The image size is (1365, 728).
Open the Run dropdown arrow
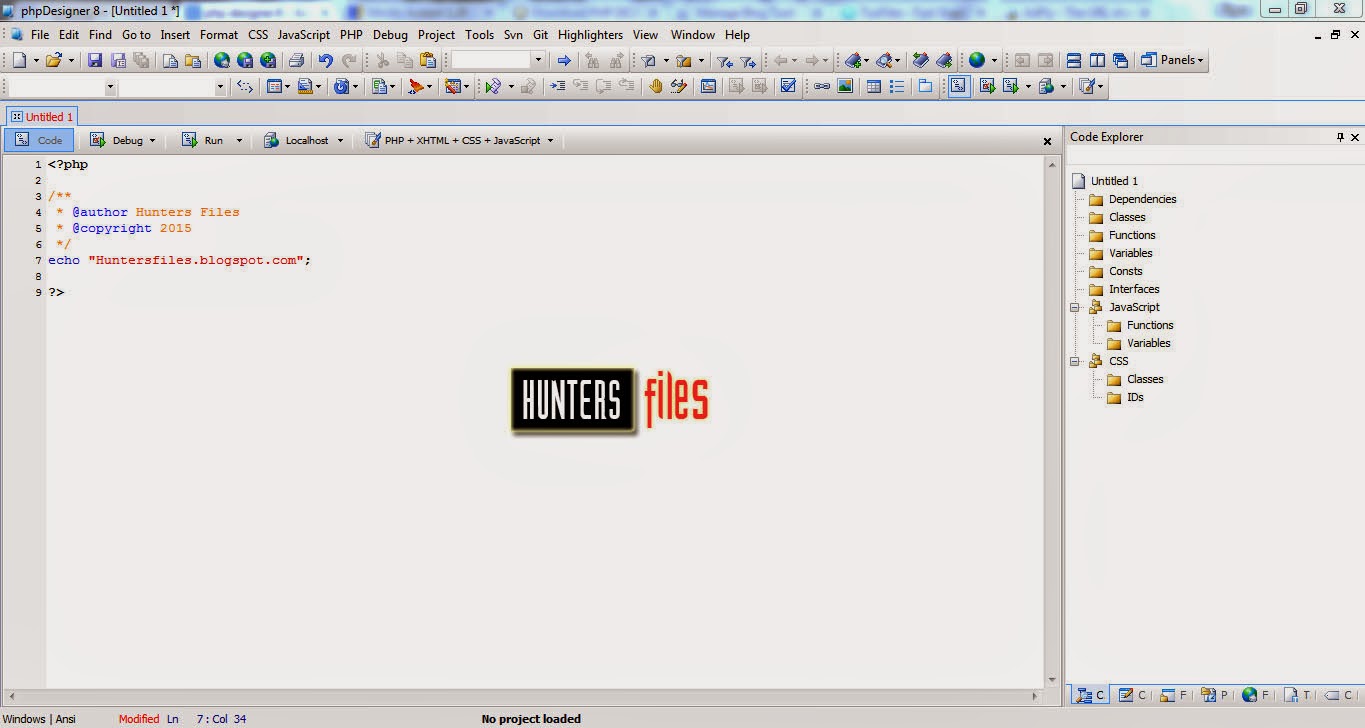coord(239,141)
